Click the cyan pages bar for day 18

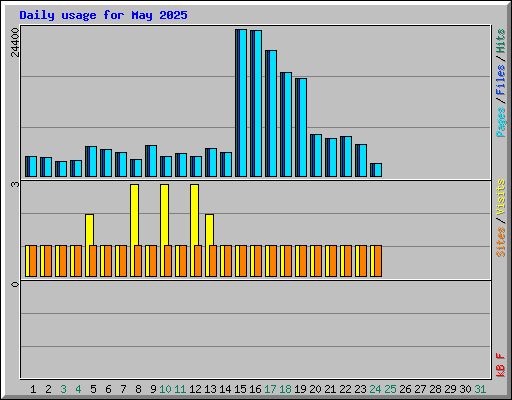288,124
